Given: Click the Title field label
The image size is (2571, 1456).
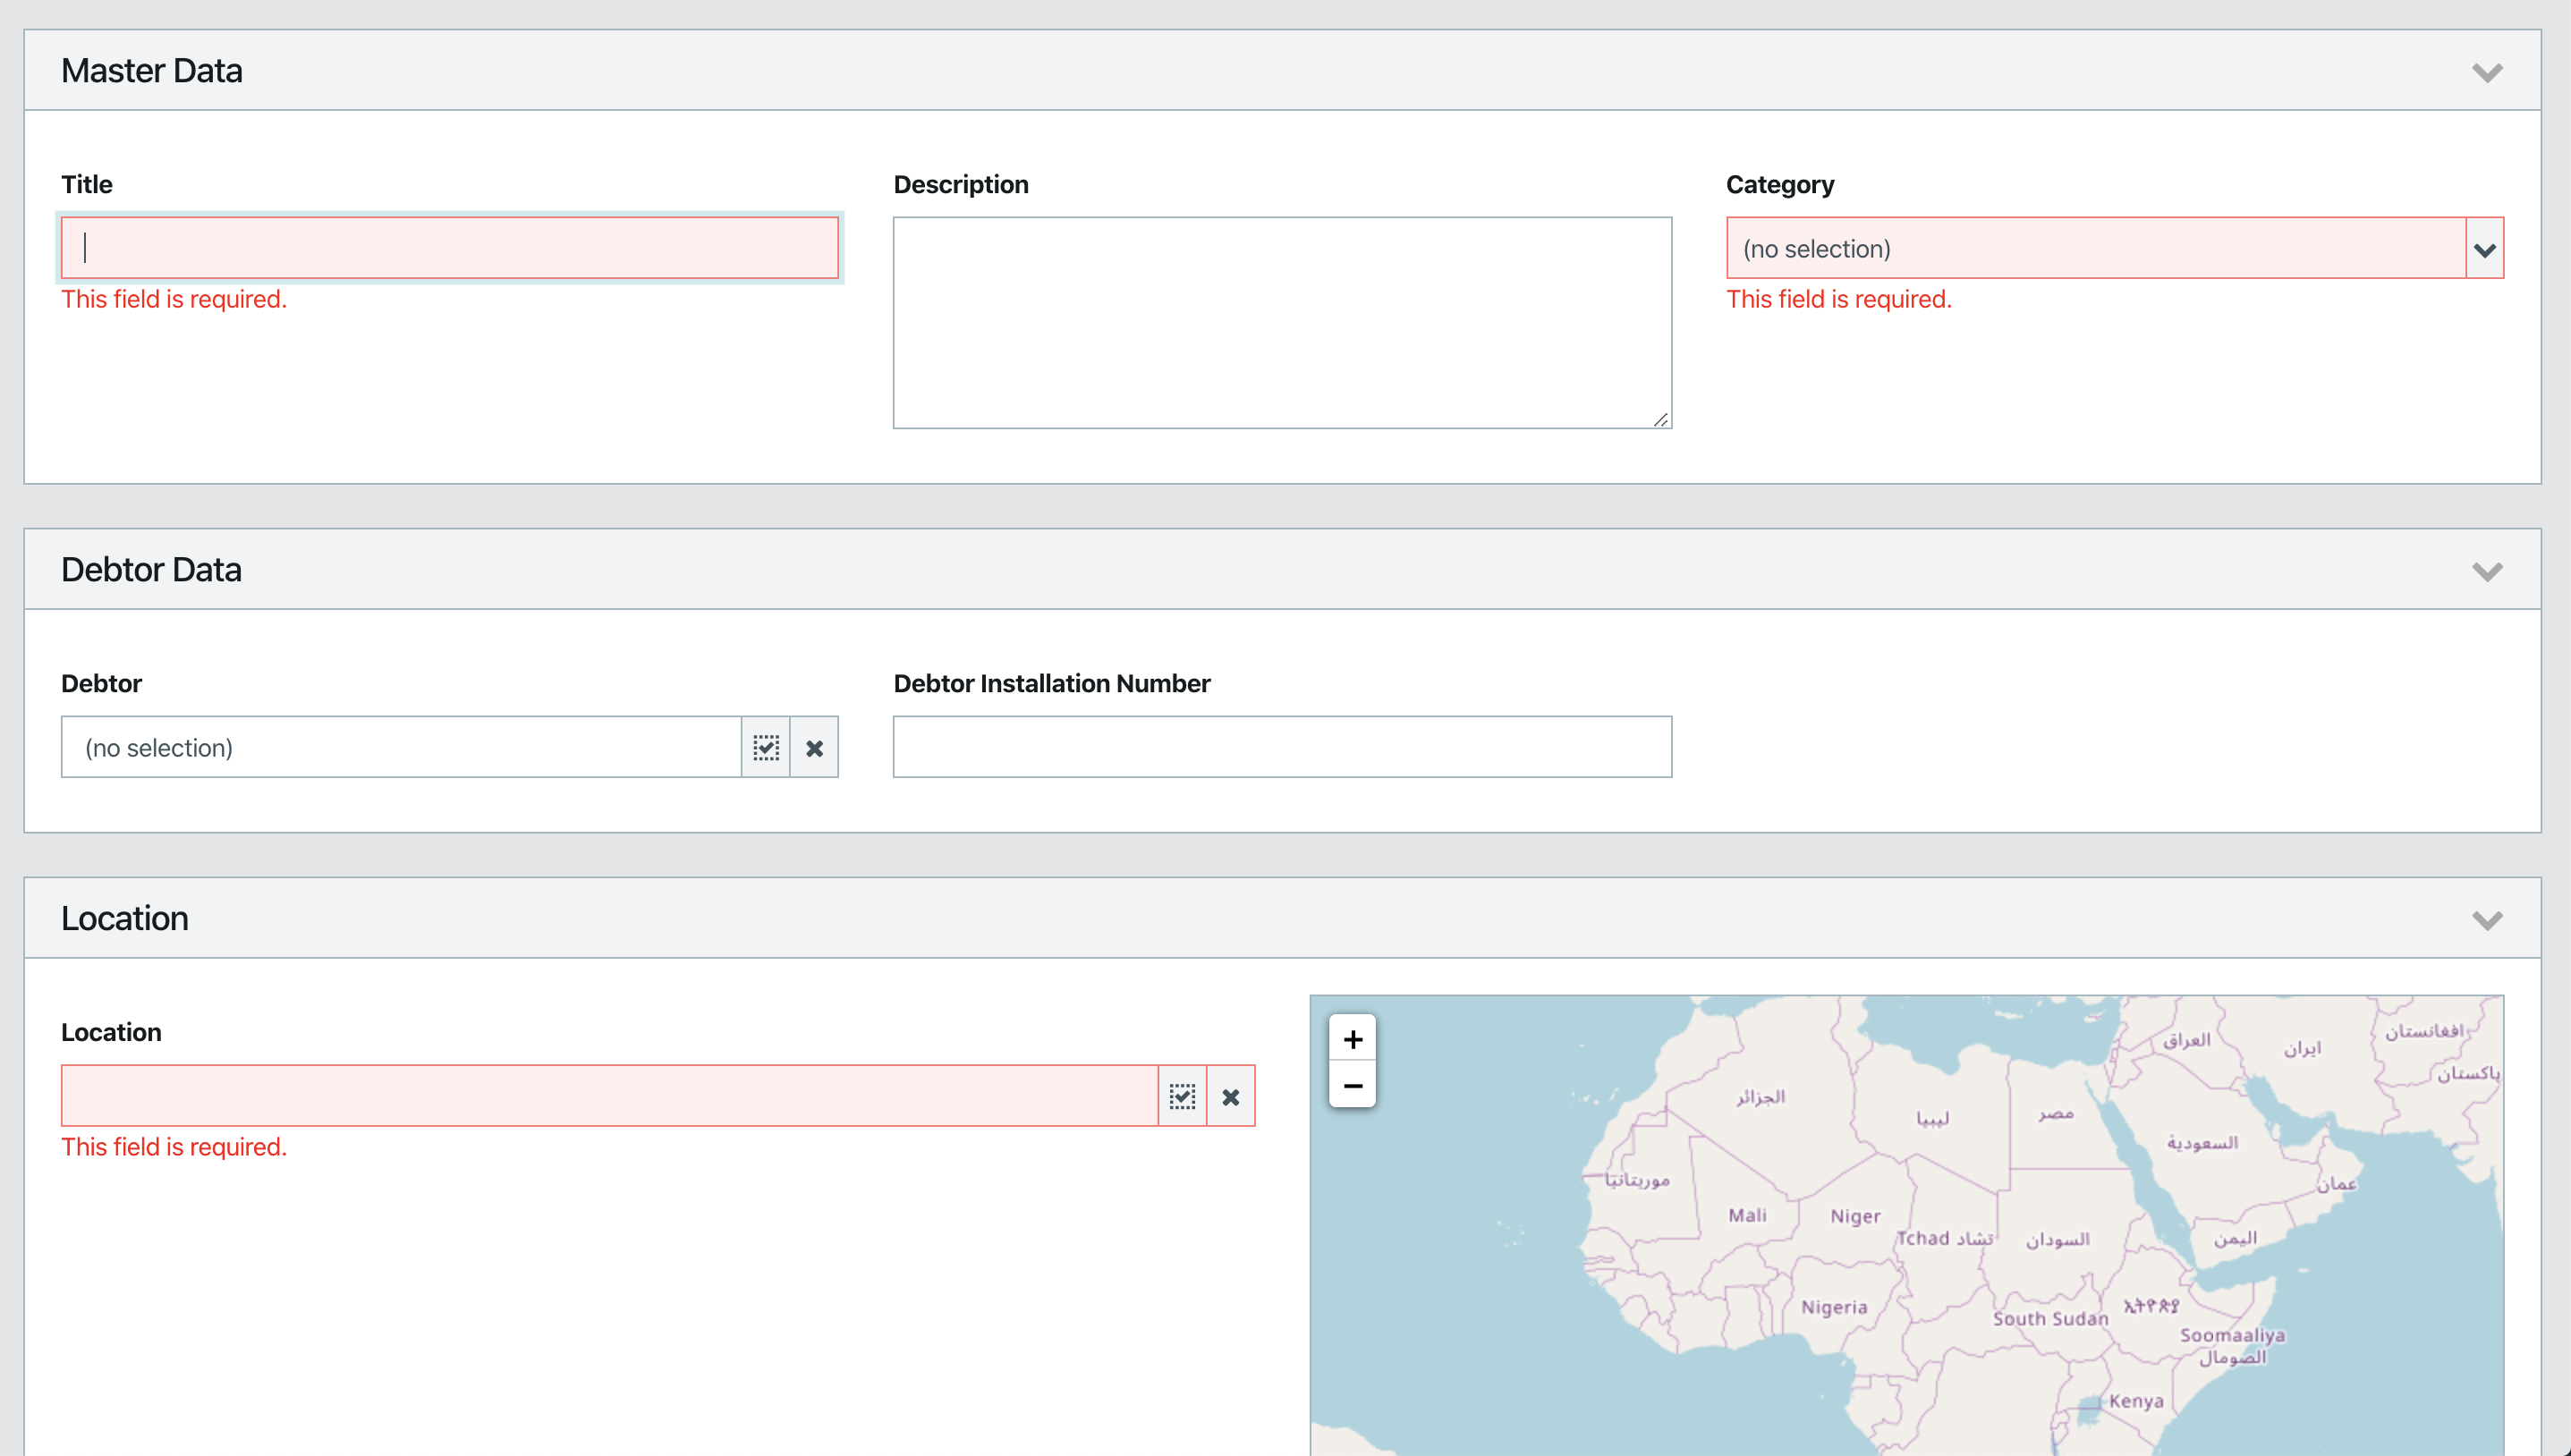Looking at the screenshot, I should 87,184.
